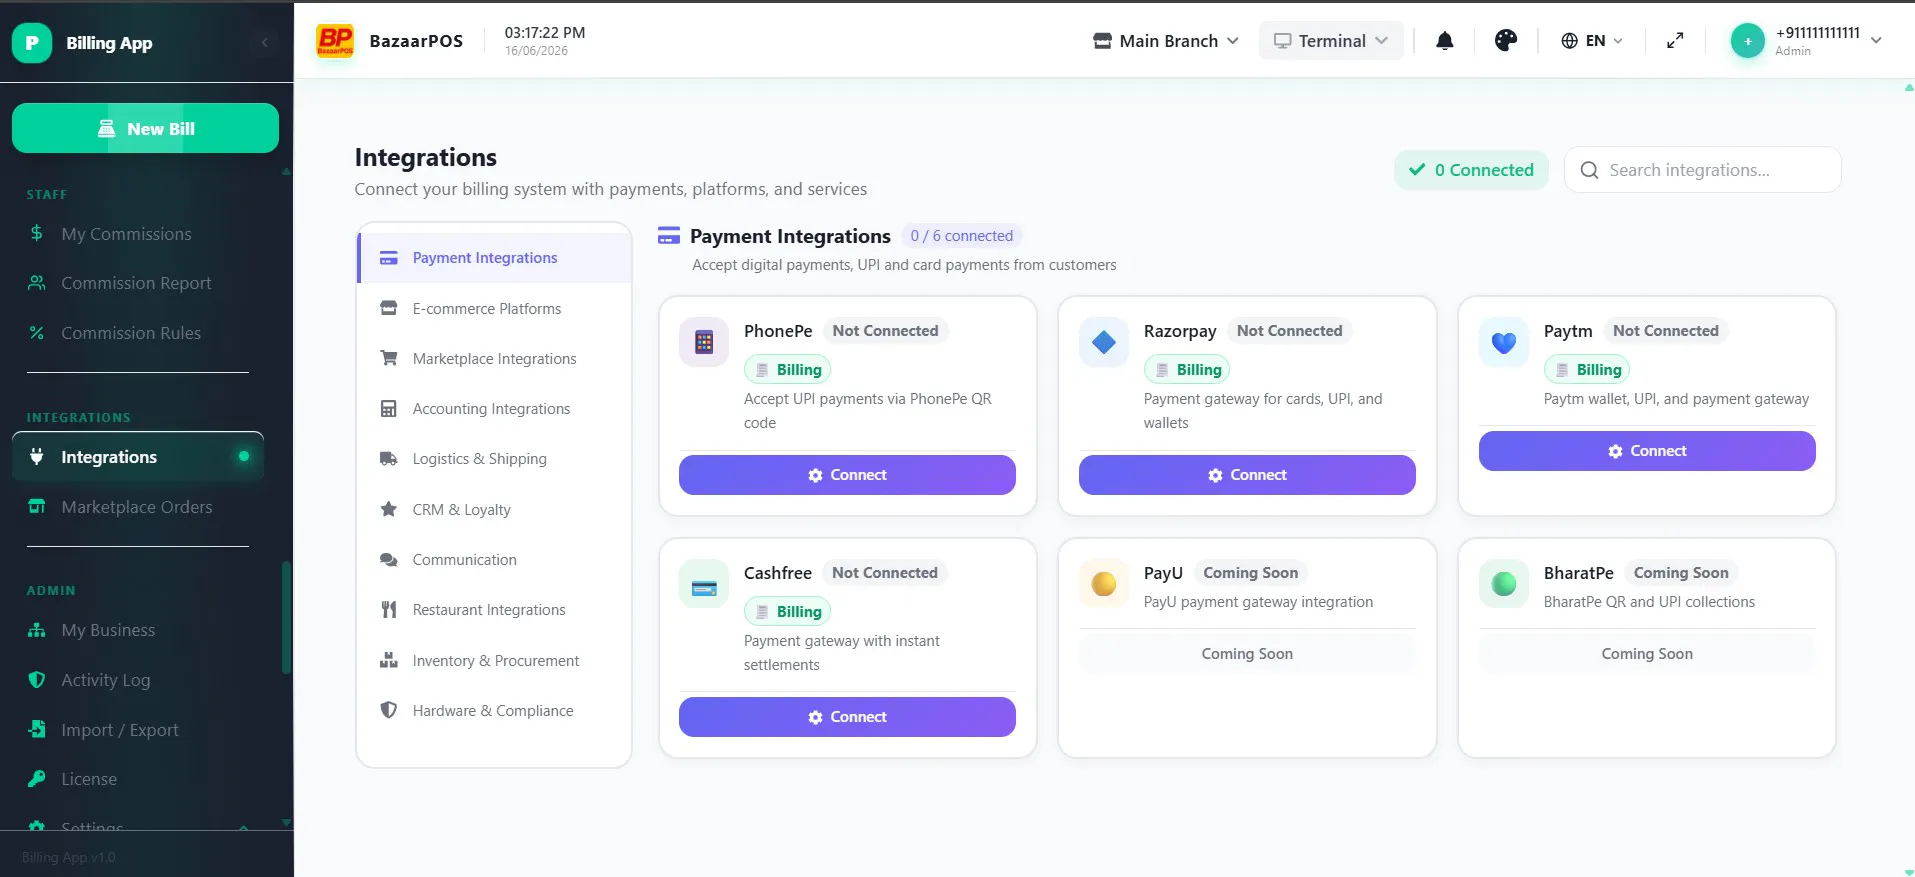
Task: Click the Activity Log shield icon
Action: (37, 680)
